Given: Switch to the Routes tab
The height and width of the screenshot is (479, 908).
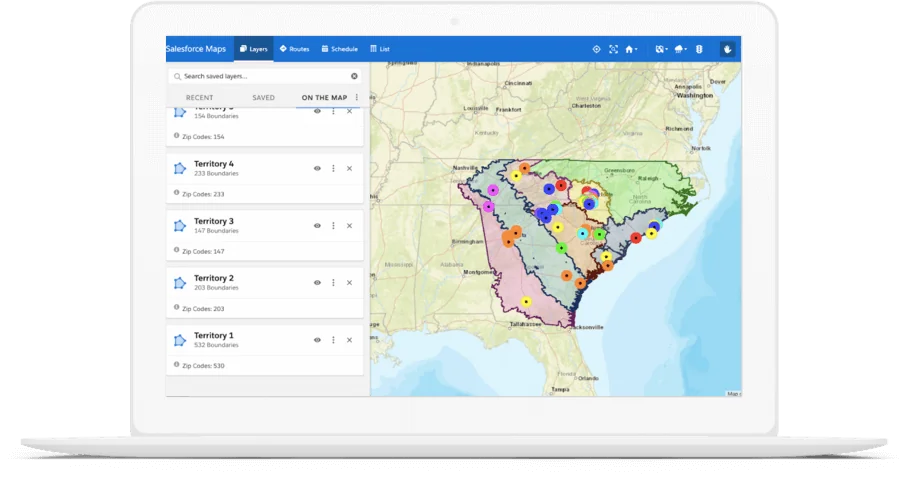Looking at the screenshot, I should [x=294, y=49].
